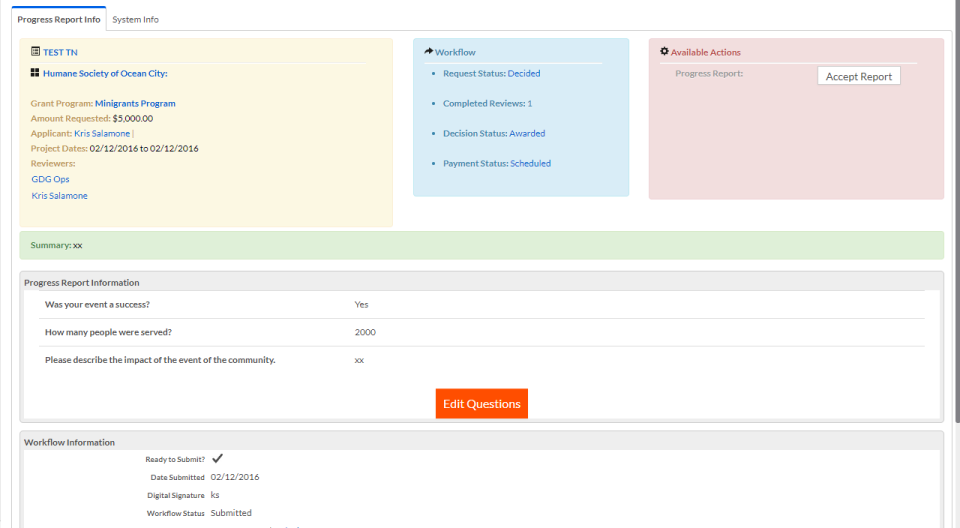Click the Workflow Status value Submitted

[231, 513]
